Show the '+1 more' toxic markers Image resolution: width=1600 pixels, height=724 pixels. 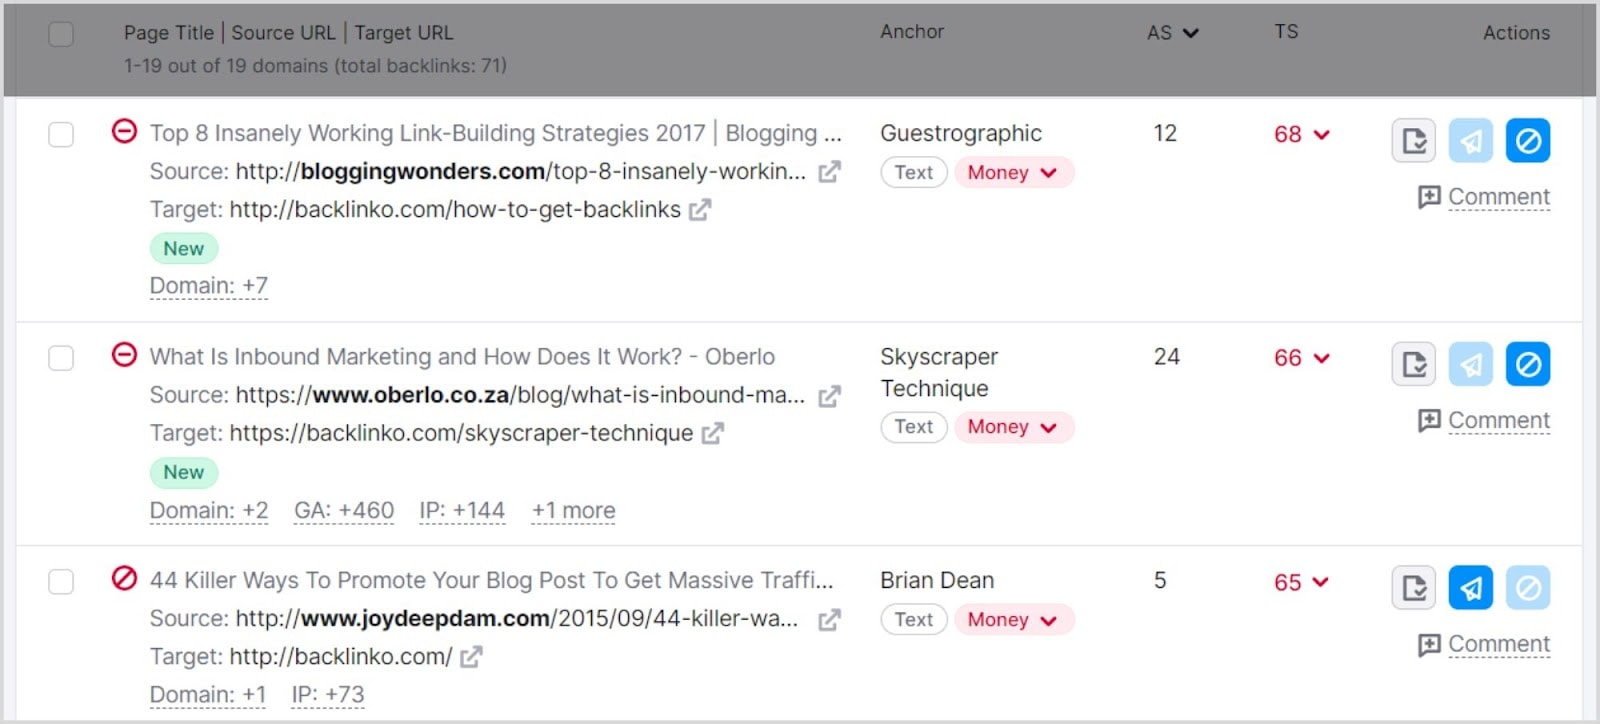point(573,511)
